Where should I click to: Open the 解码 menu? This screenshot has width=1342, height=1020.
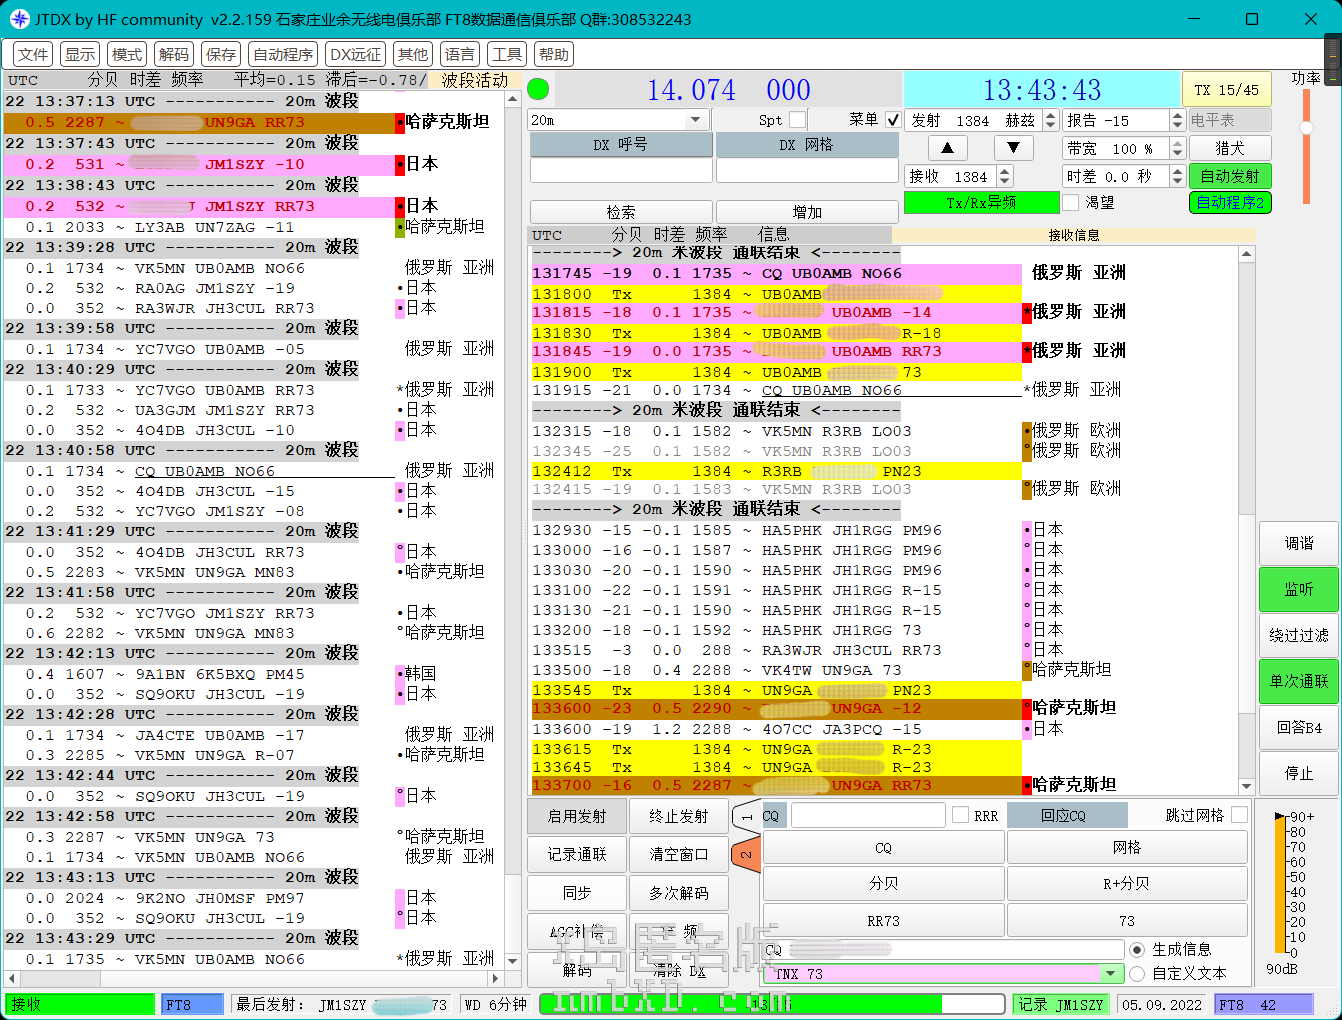174,54
